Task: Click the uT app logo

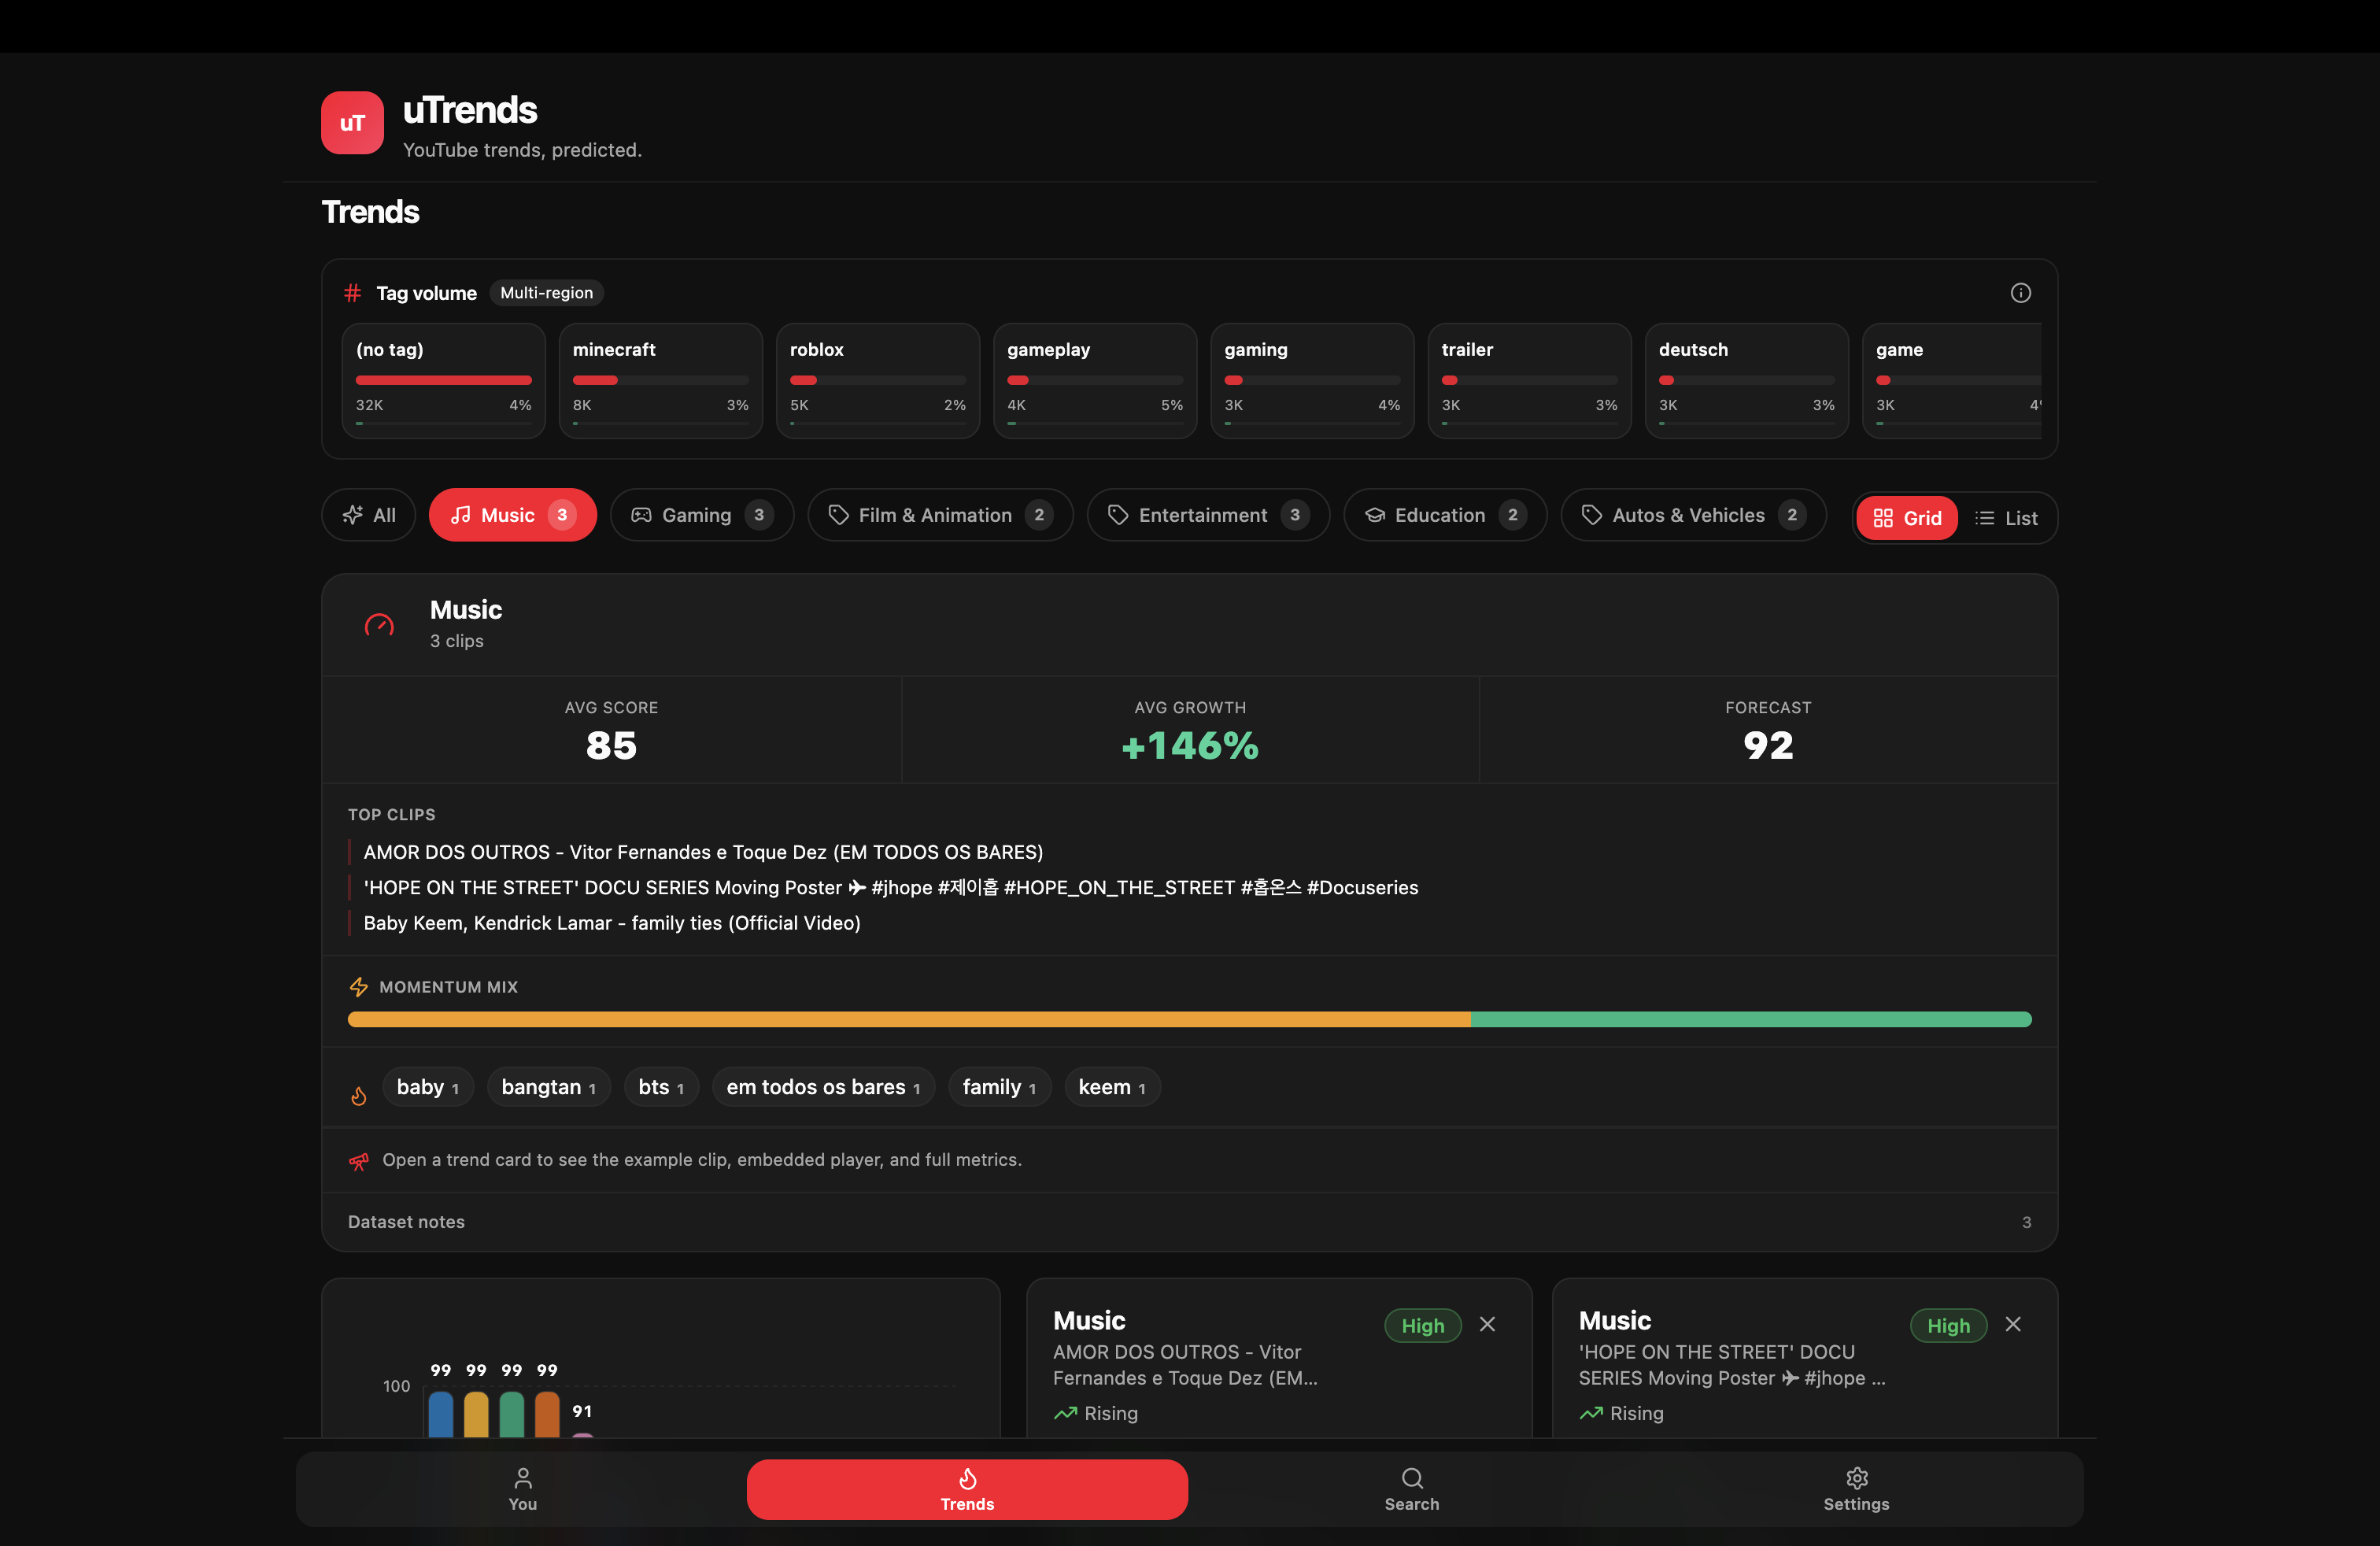Action: [352, 123]
